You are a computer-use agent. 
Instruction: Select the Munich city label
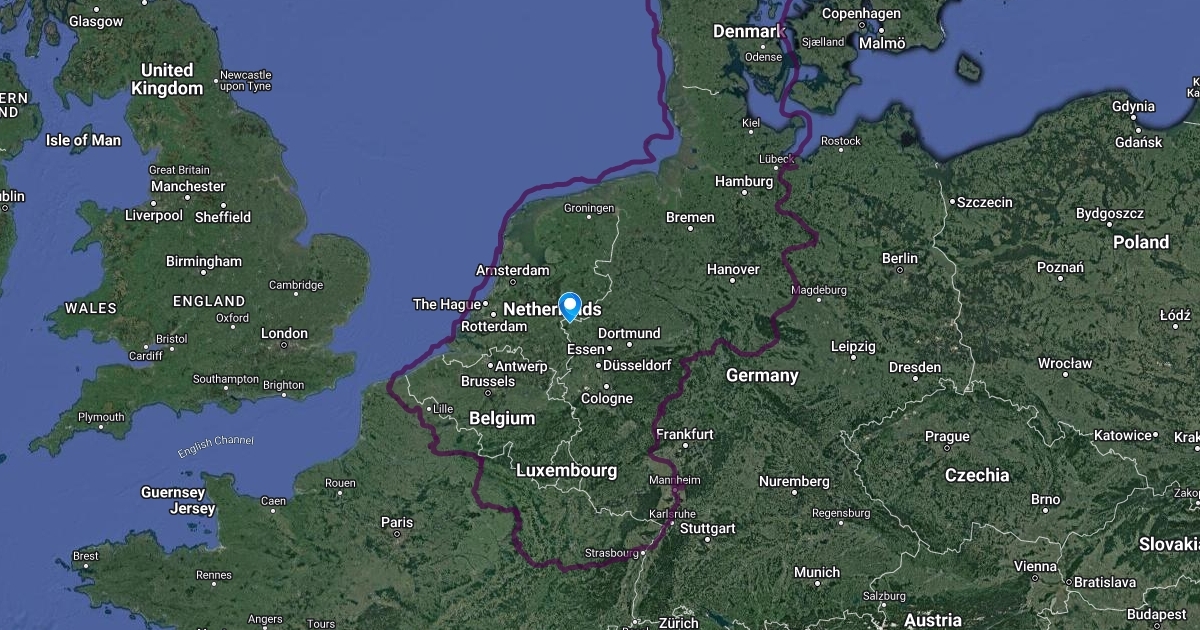coord(817,572)
